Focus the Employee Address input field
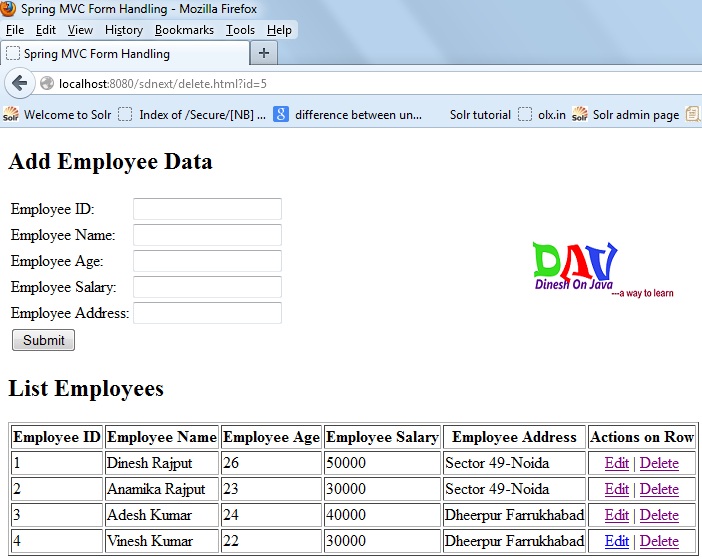 (207, 313)
